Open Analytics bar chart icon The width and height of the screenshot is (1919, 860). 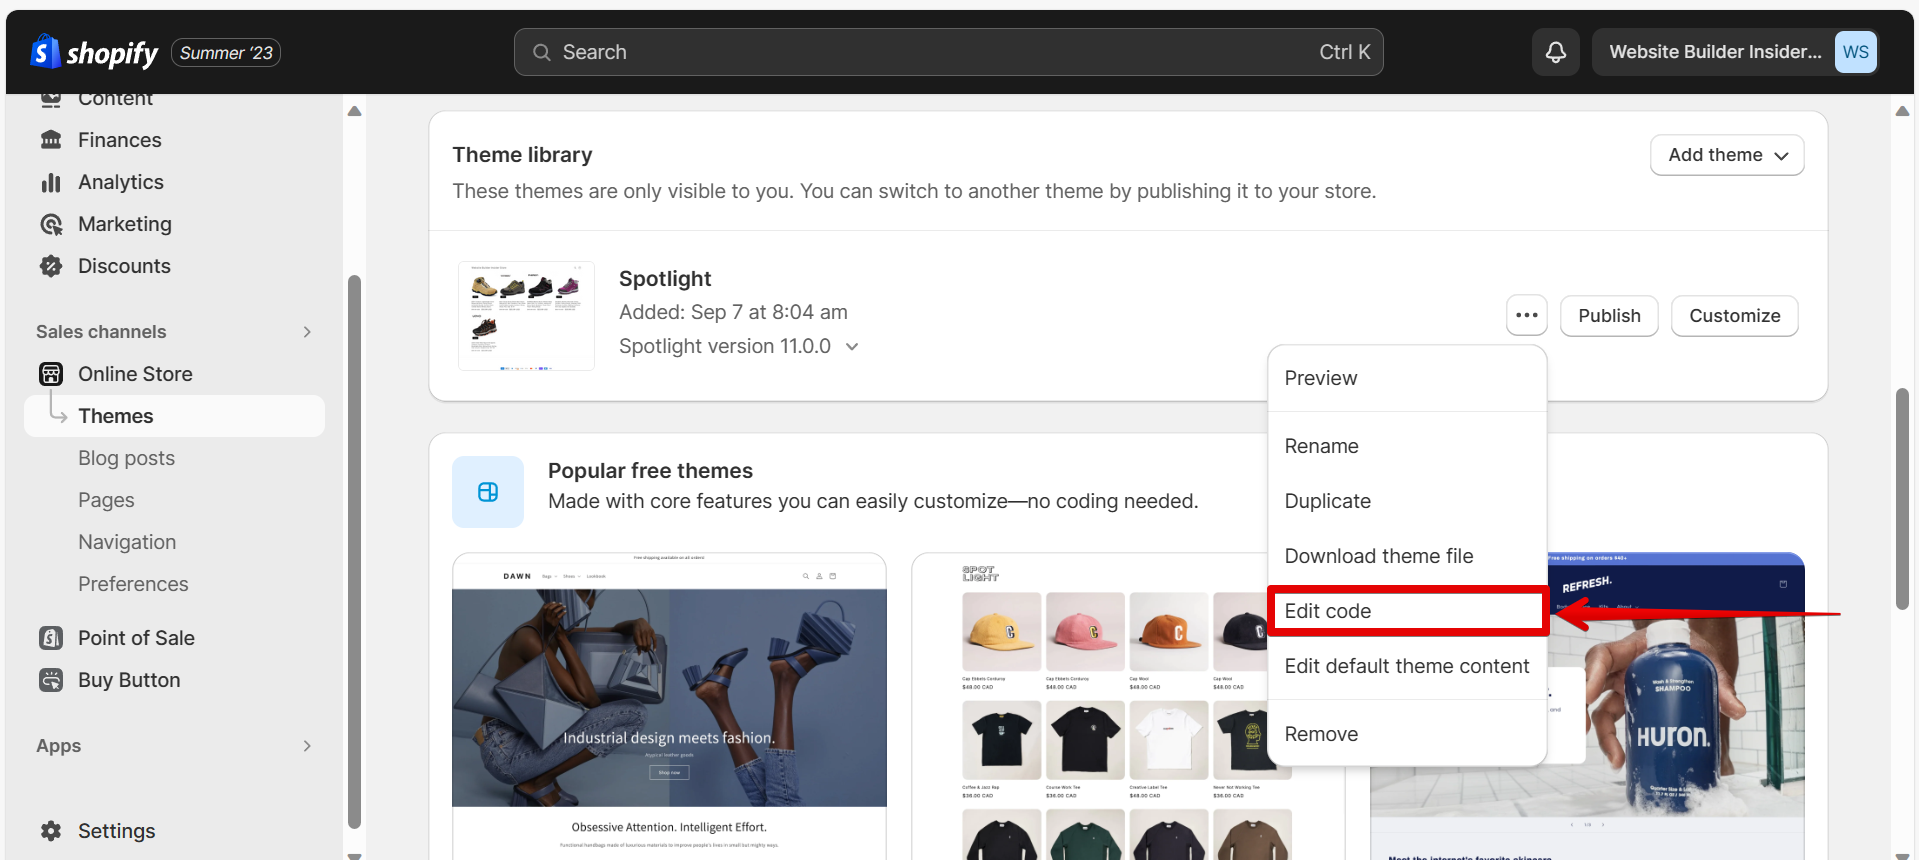(x=51, y=182)
